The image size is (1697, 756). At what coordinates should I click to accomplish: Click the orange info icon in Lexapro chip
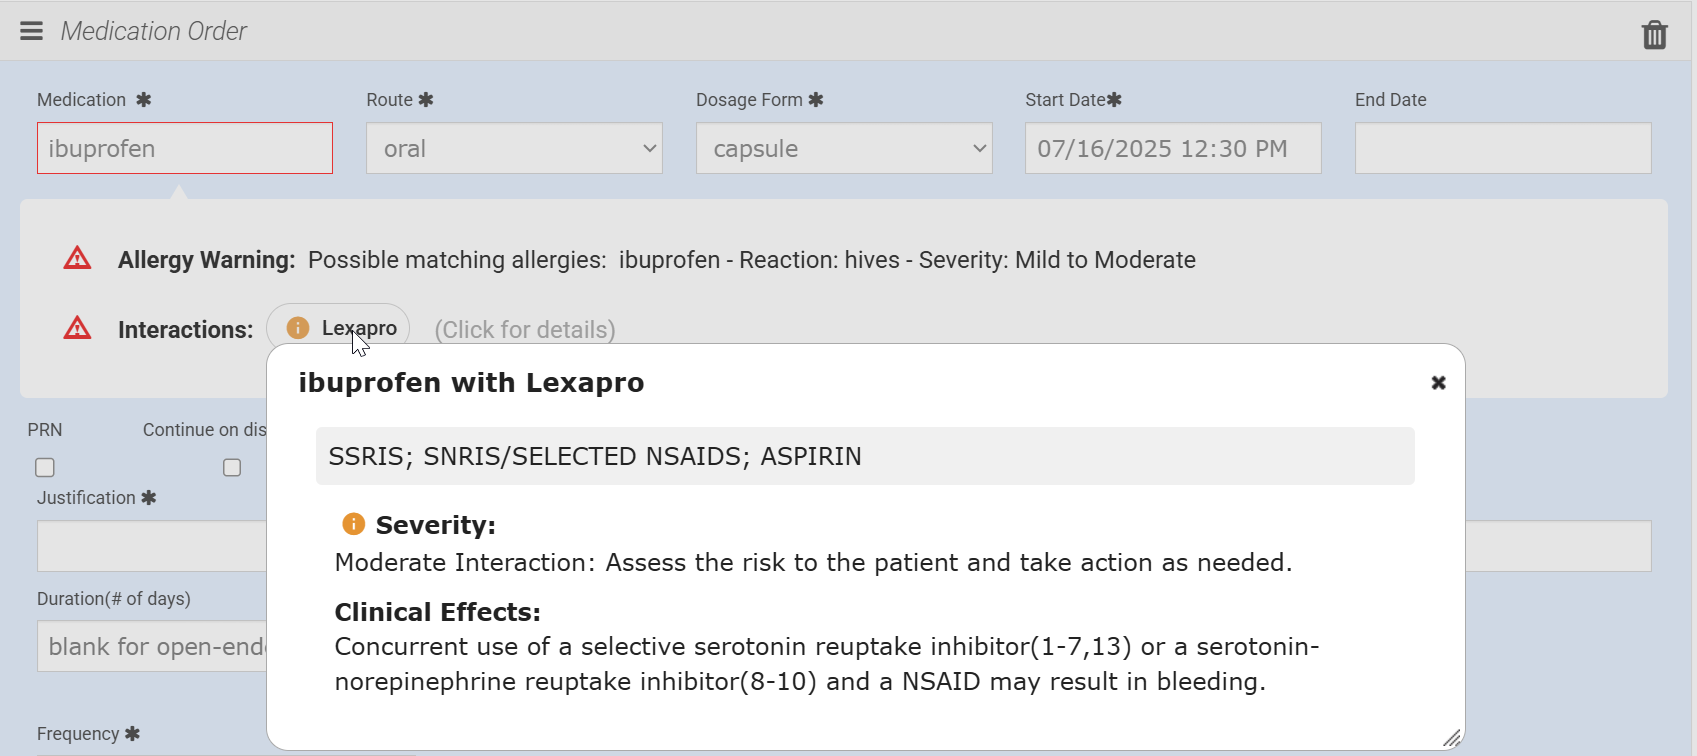(297, 328)
